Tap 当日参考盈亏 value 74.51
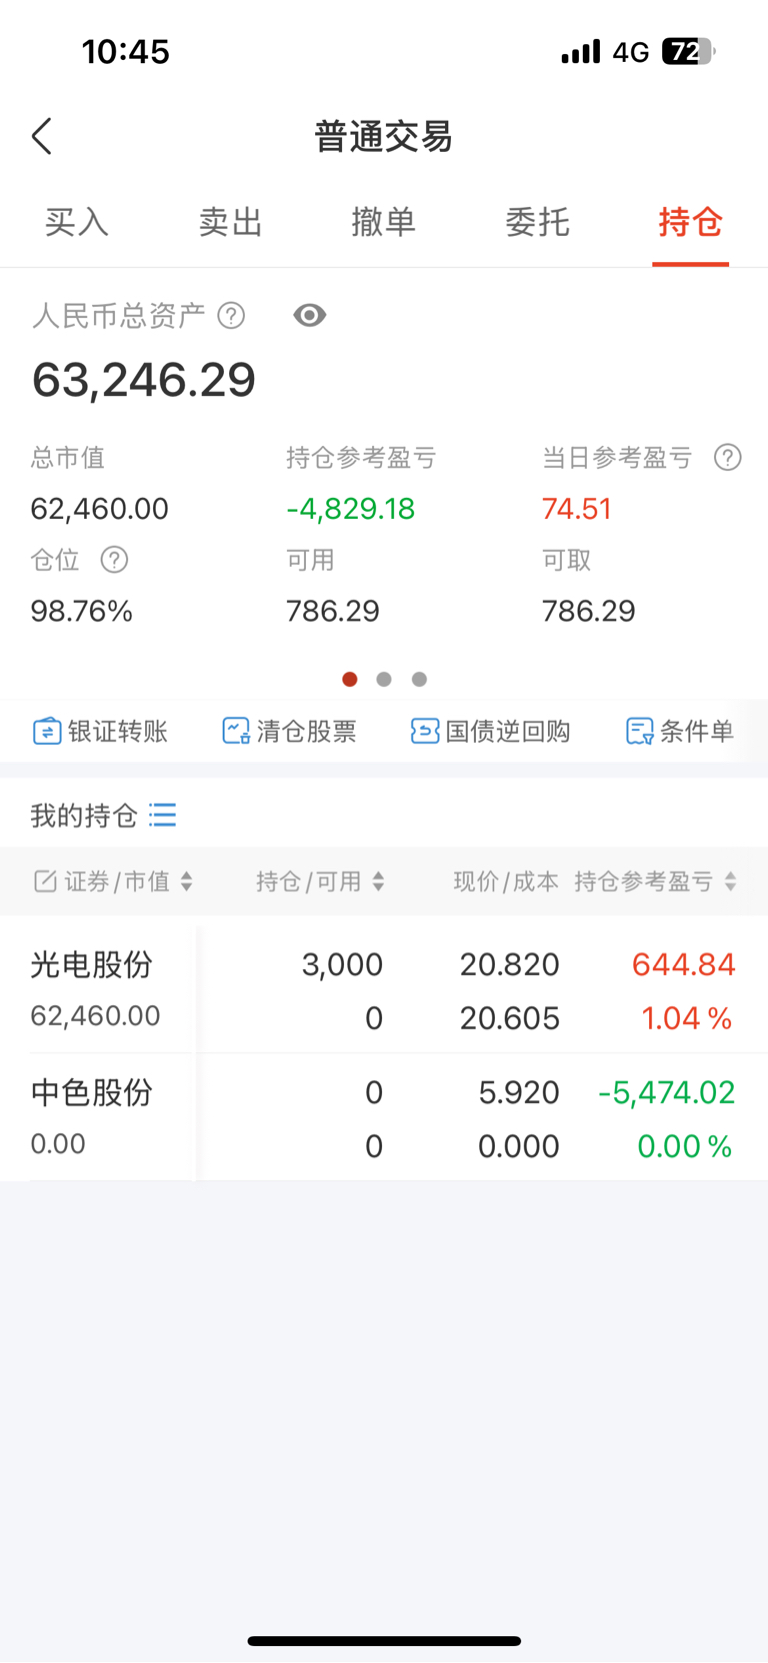Image resolution: width=768 pixels, height=1663 pixels. 577,509
